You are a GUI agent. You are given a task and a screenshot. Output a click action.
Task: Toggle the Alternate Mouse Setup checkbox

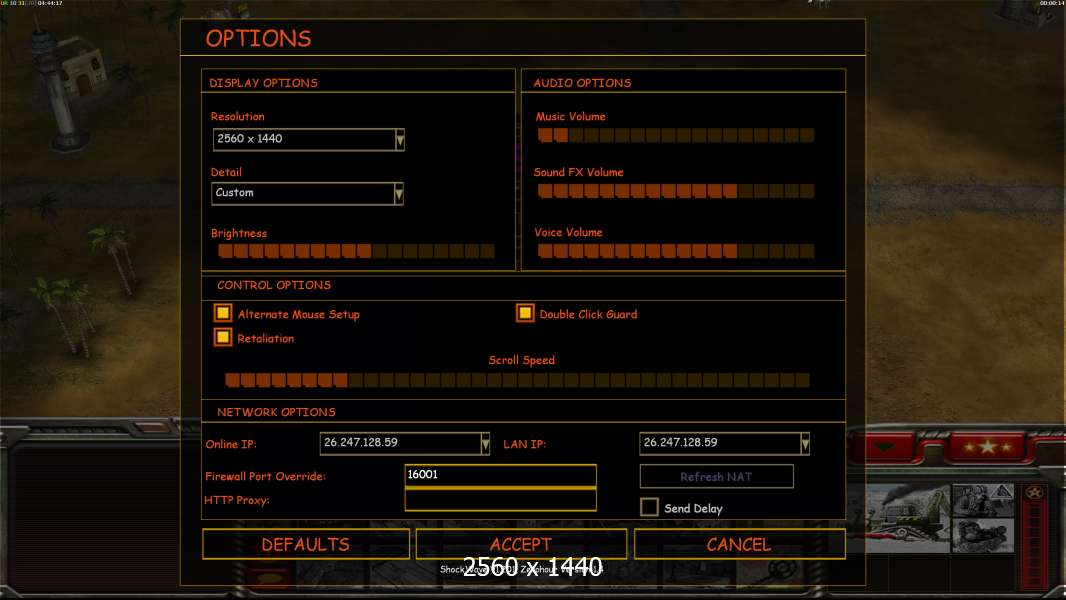pyautogui.click(x=223, y=313)
